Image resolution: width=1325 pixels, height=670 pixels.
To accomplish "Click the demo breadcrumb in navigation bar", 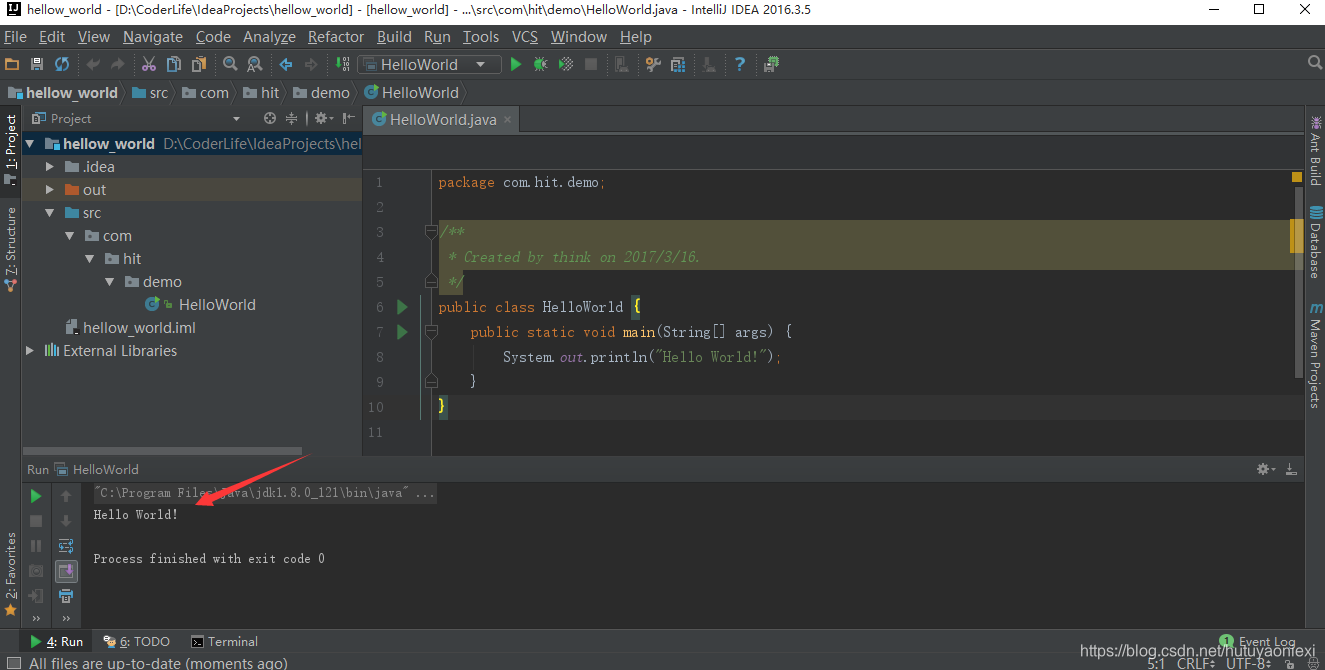I will (321, 92).
